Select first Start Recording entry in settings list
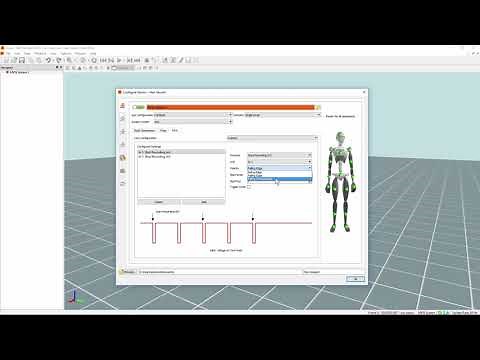This screenshot has width=480, height=360. [x=181, y=152]
